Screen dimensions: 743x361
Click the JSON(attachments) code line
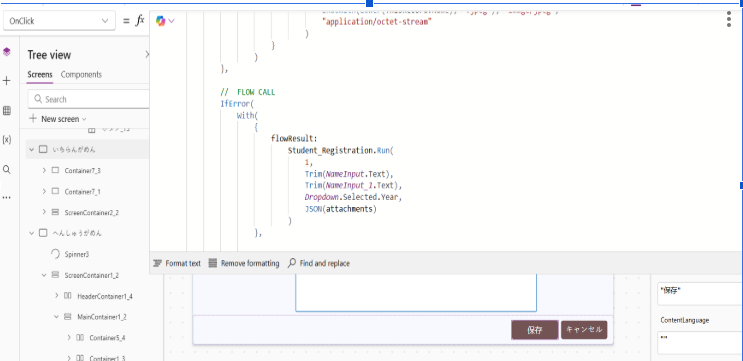tap(341, 208)
